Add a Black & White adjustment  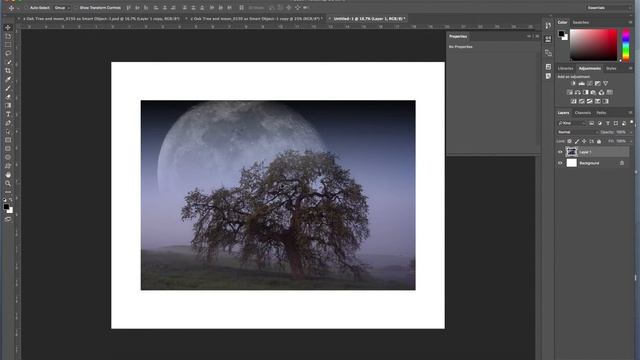[x=586, y=92]
